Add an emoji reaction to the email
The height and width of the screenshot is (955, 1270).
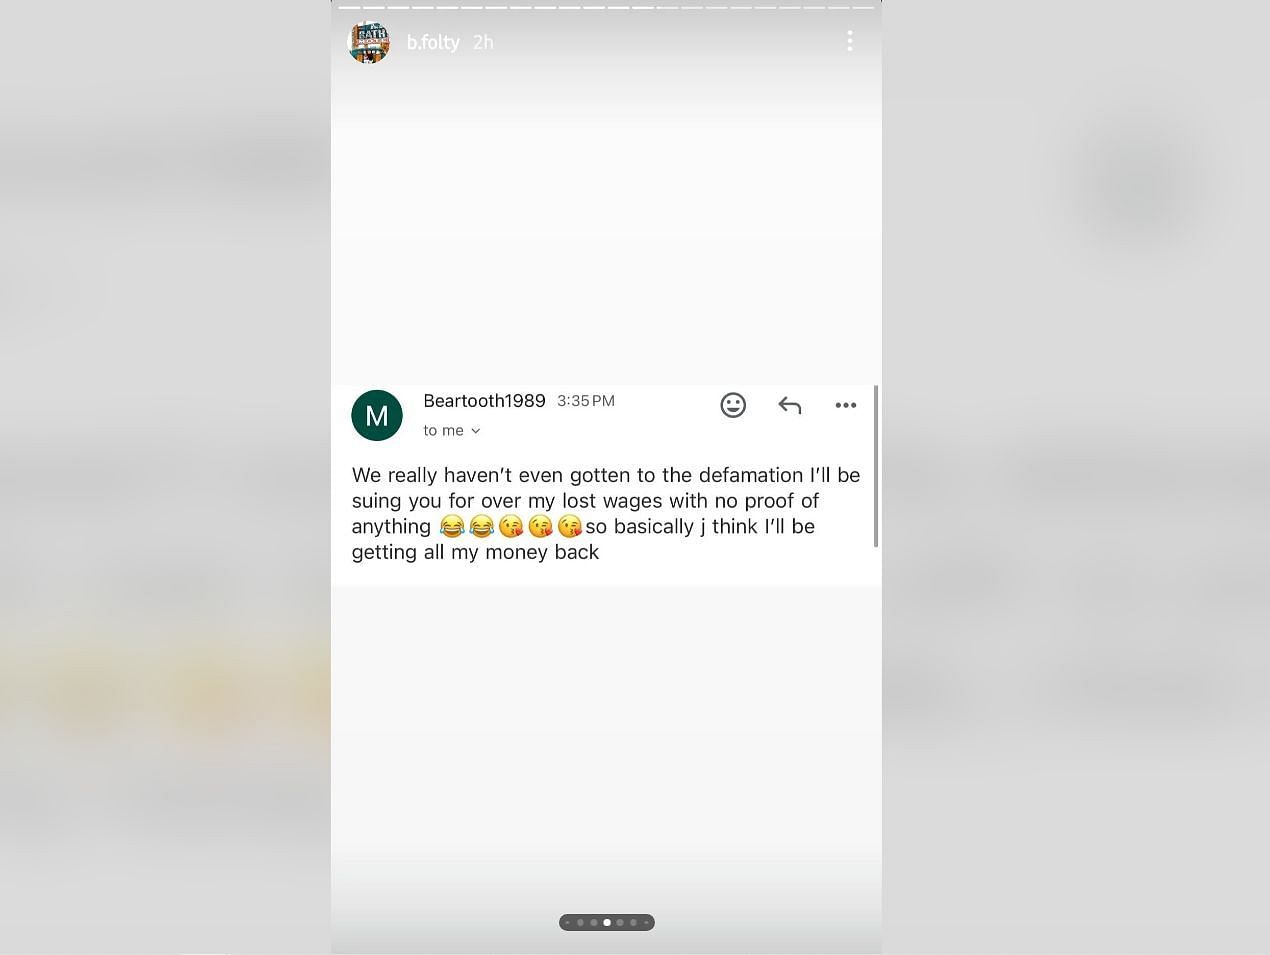(733, 405)
